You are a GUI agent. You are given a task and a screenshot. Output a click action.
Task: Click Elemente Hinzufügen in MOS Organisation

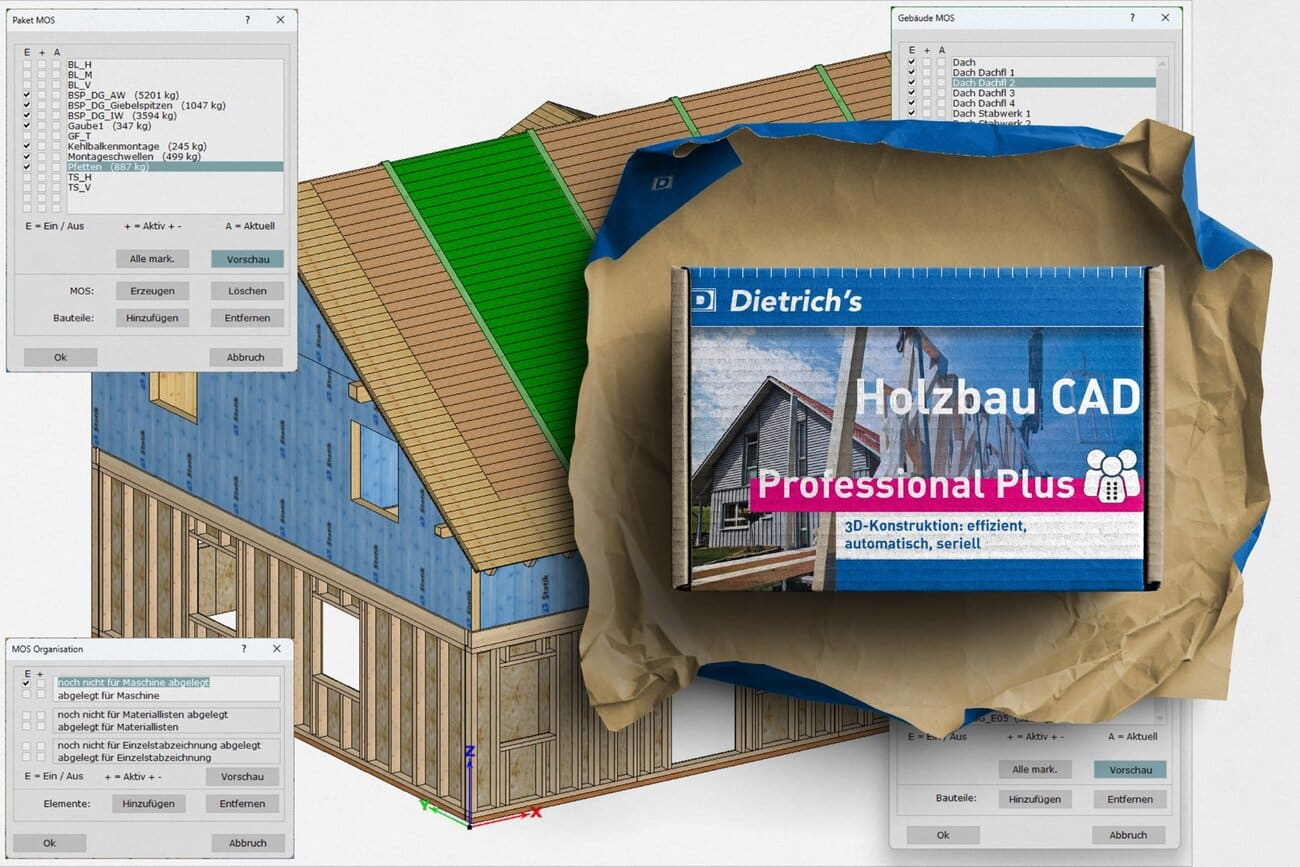148,803
